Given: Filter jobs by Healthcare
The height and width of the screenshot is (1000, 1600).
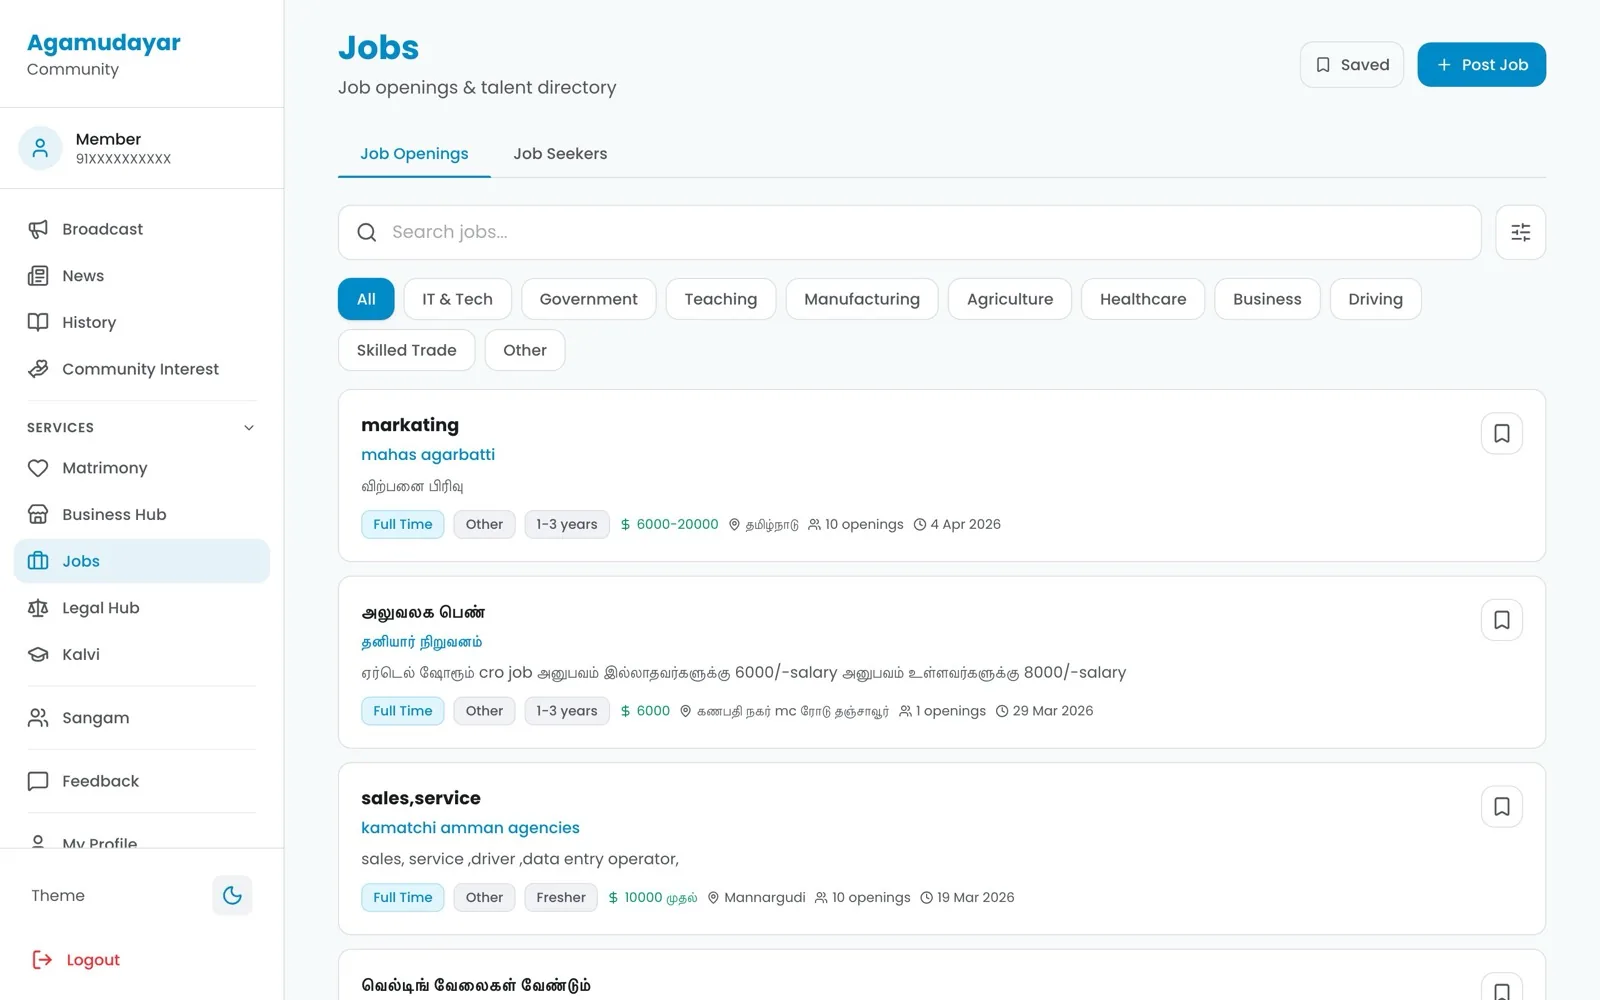Looking at the screenshot, I should [x=1143, y=299].
